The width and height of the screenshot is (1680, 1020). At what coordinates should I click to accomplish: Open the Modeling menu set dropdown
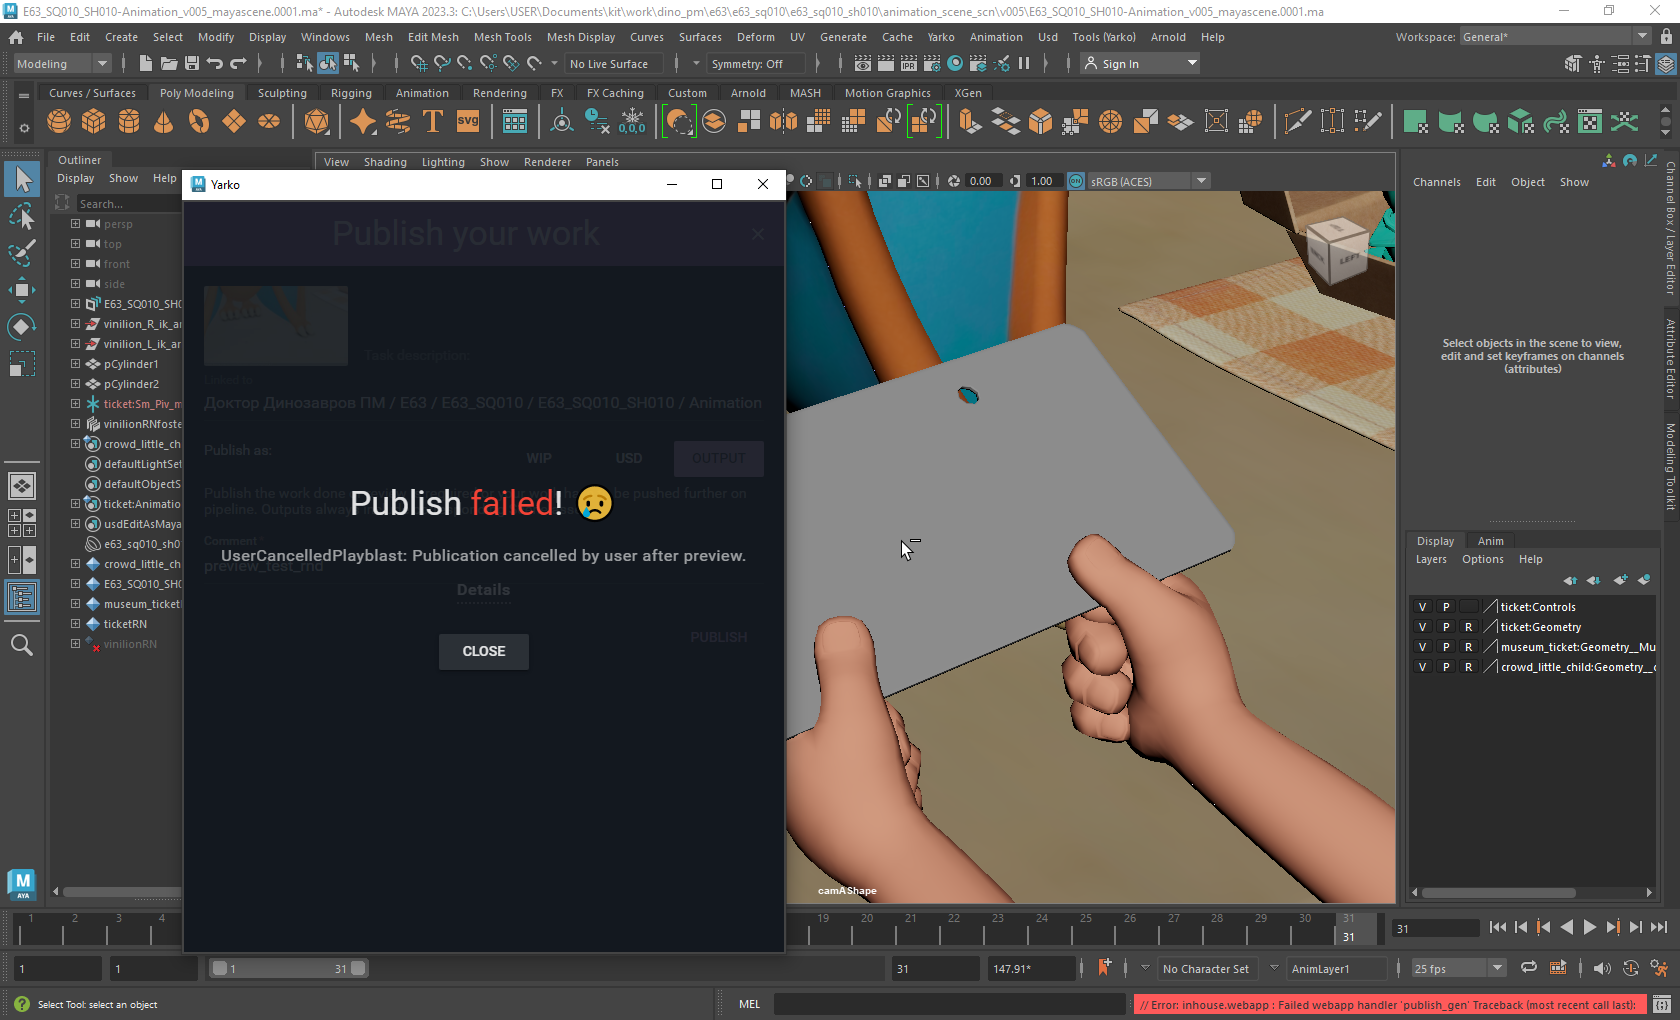62,63
